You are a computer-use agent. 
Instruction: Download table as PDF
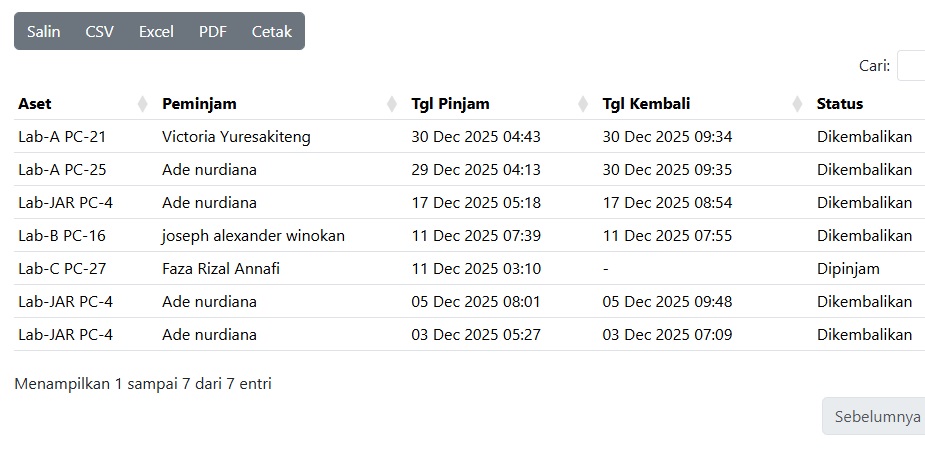[x=212, y=31]
